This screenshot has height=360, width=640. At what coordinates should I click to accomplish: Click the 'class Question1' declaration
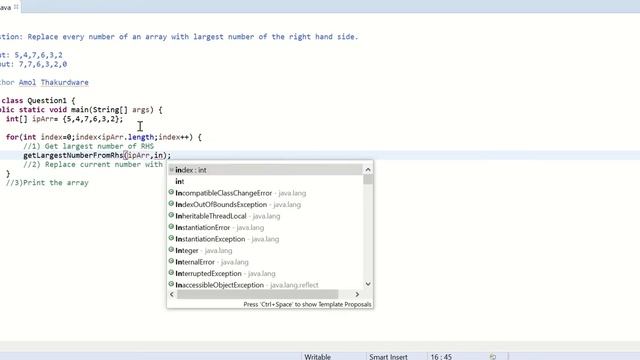click(x=38, y=100)
